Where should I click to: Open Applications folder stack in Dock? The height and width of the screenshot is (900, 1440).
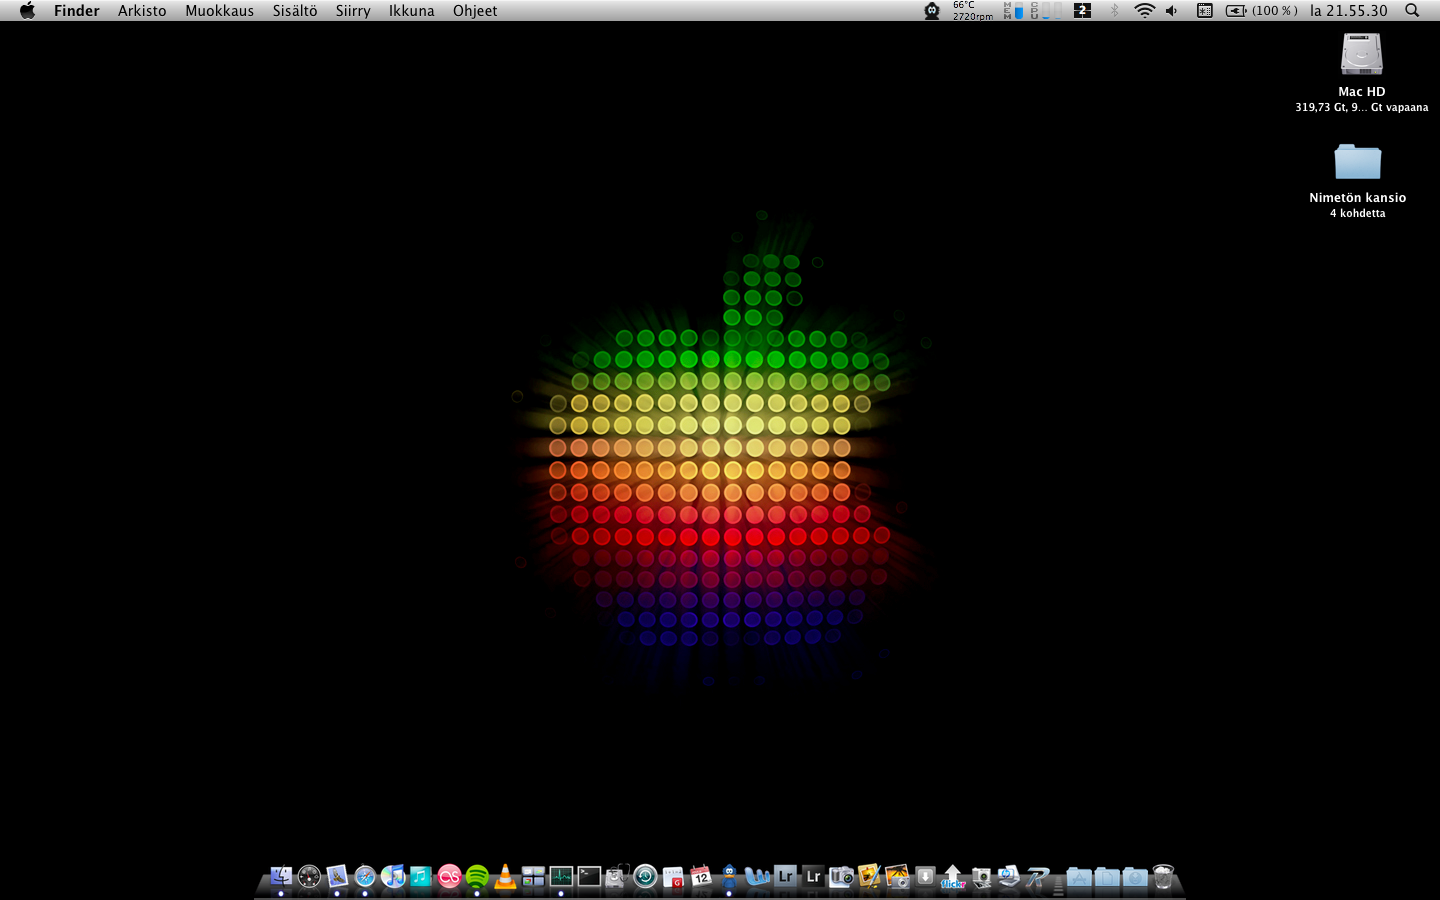(x=1079, y=877)
